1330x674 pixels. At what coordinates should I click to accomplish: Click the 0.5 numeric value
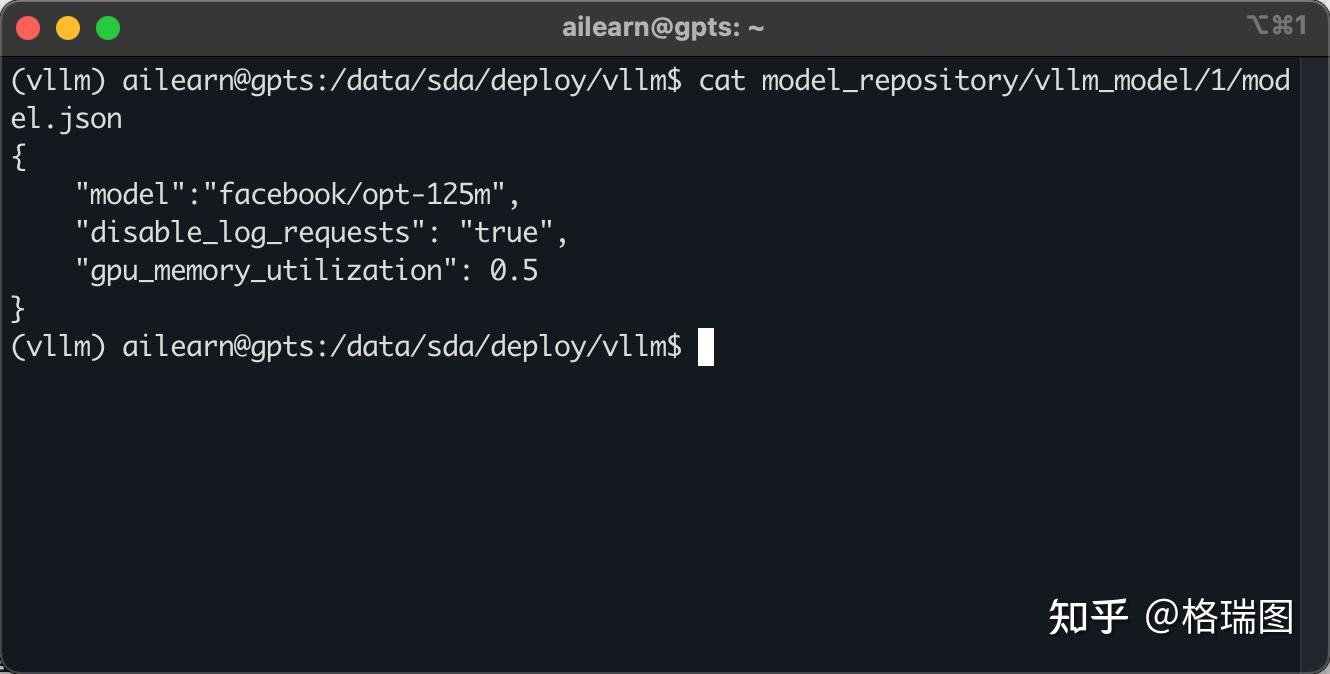pos(514,271)
